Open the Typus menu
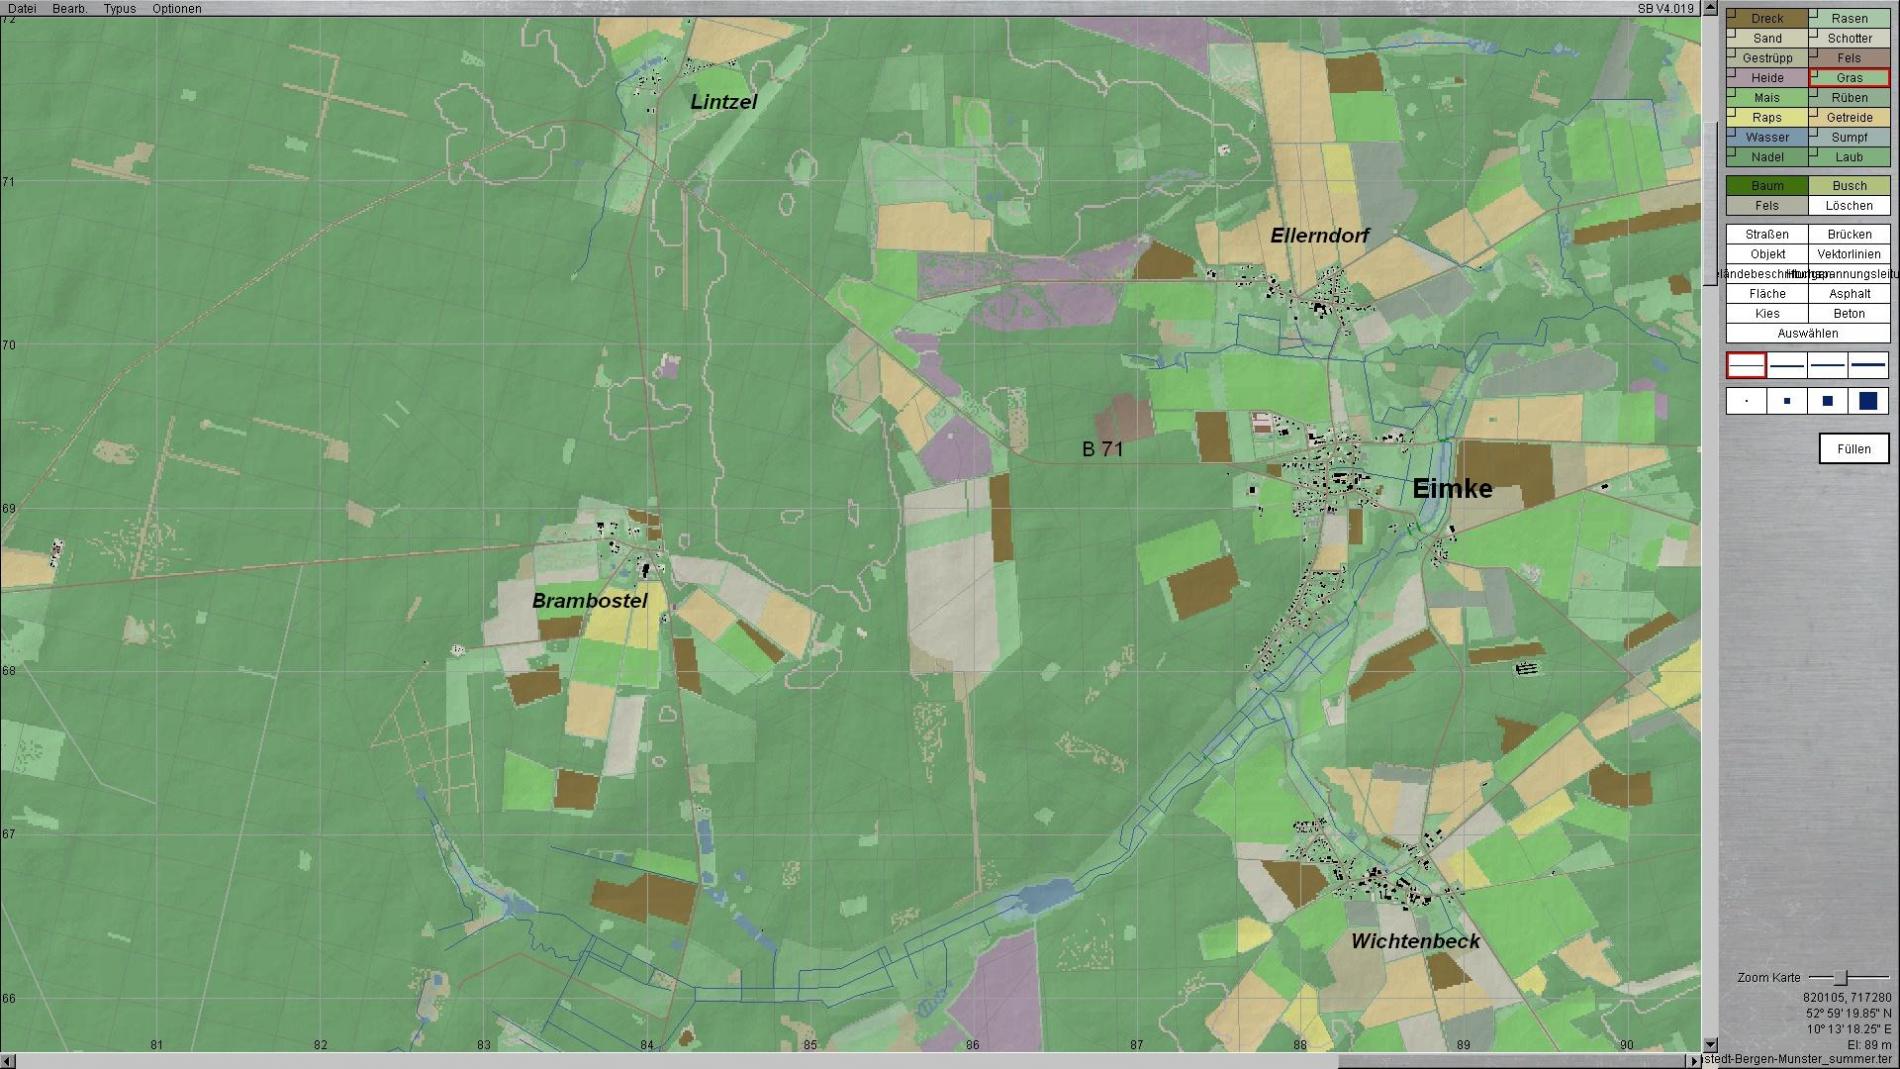Viewport: 1900px width, 1069px height. (119, 8)
